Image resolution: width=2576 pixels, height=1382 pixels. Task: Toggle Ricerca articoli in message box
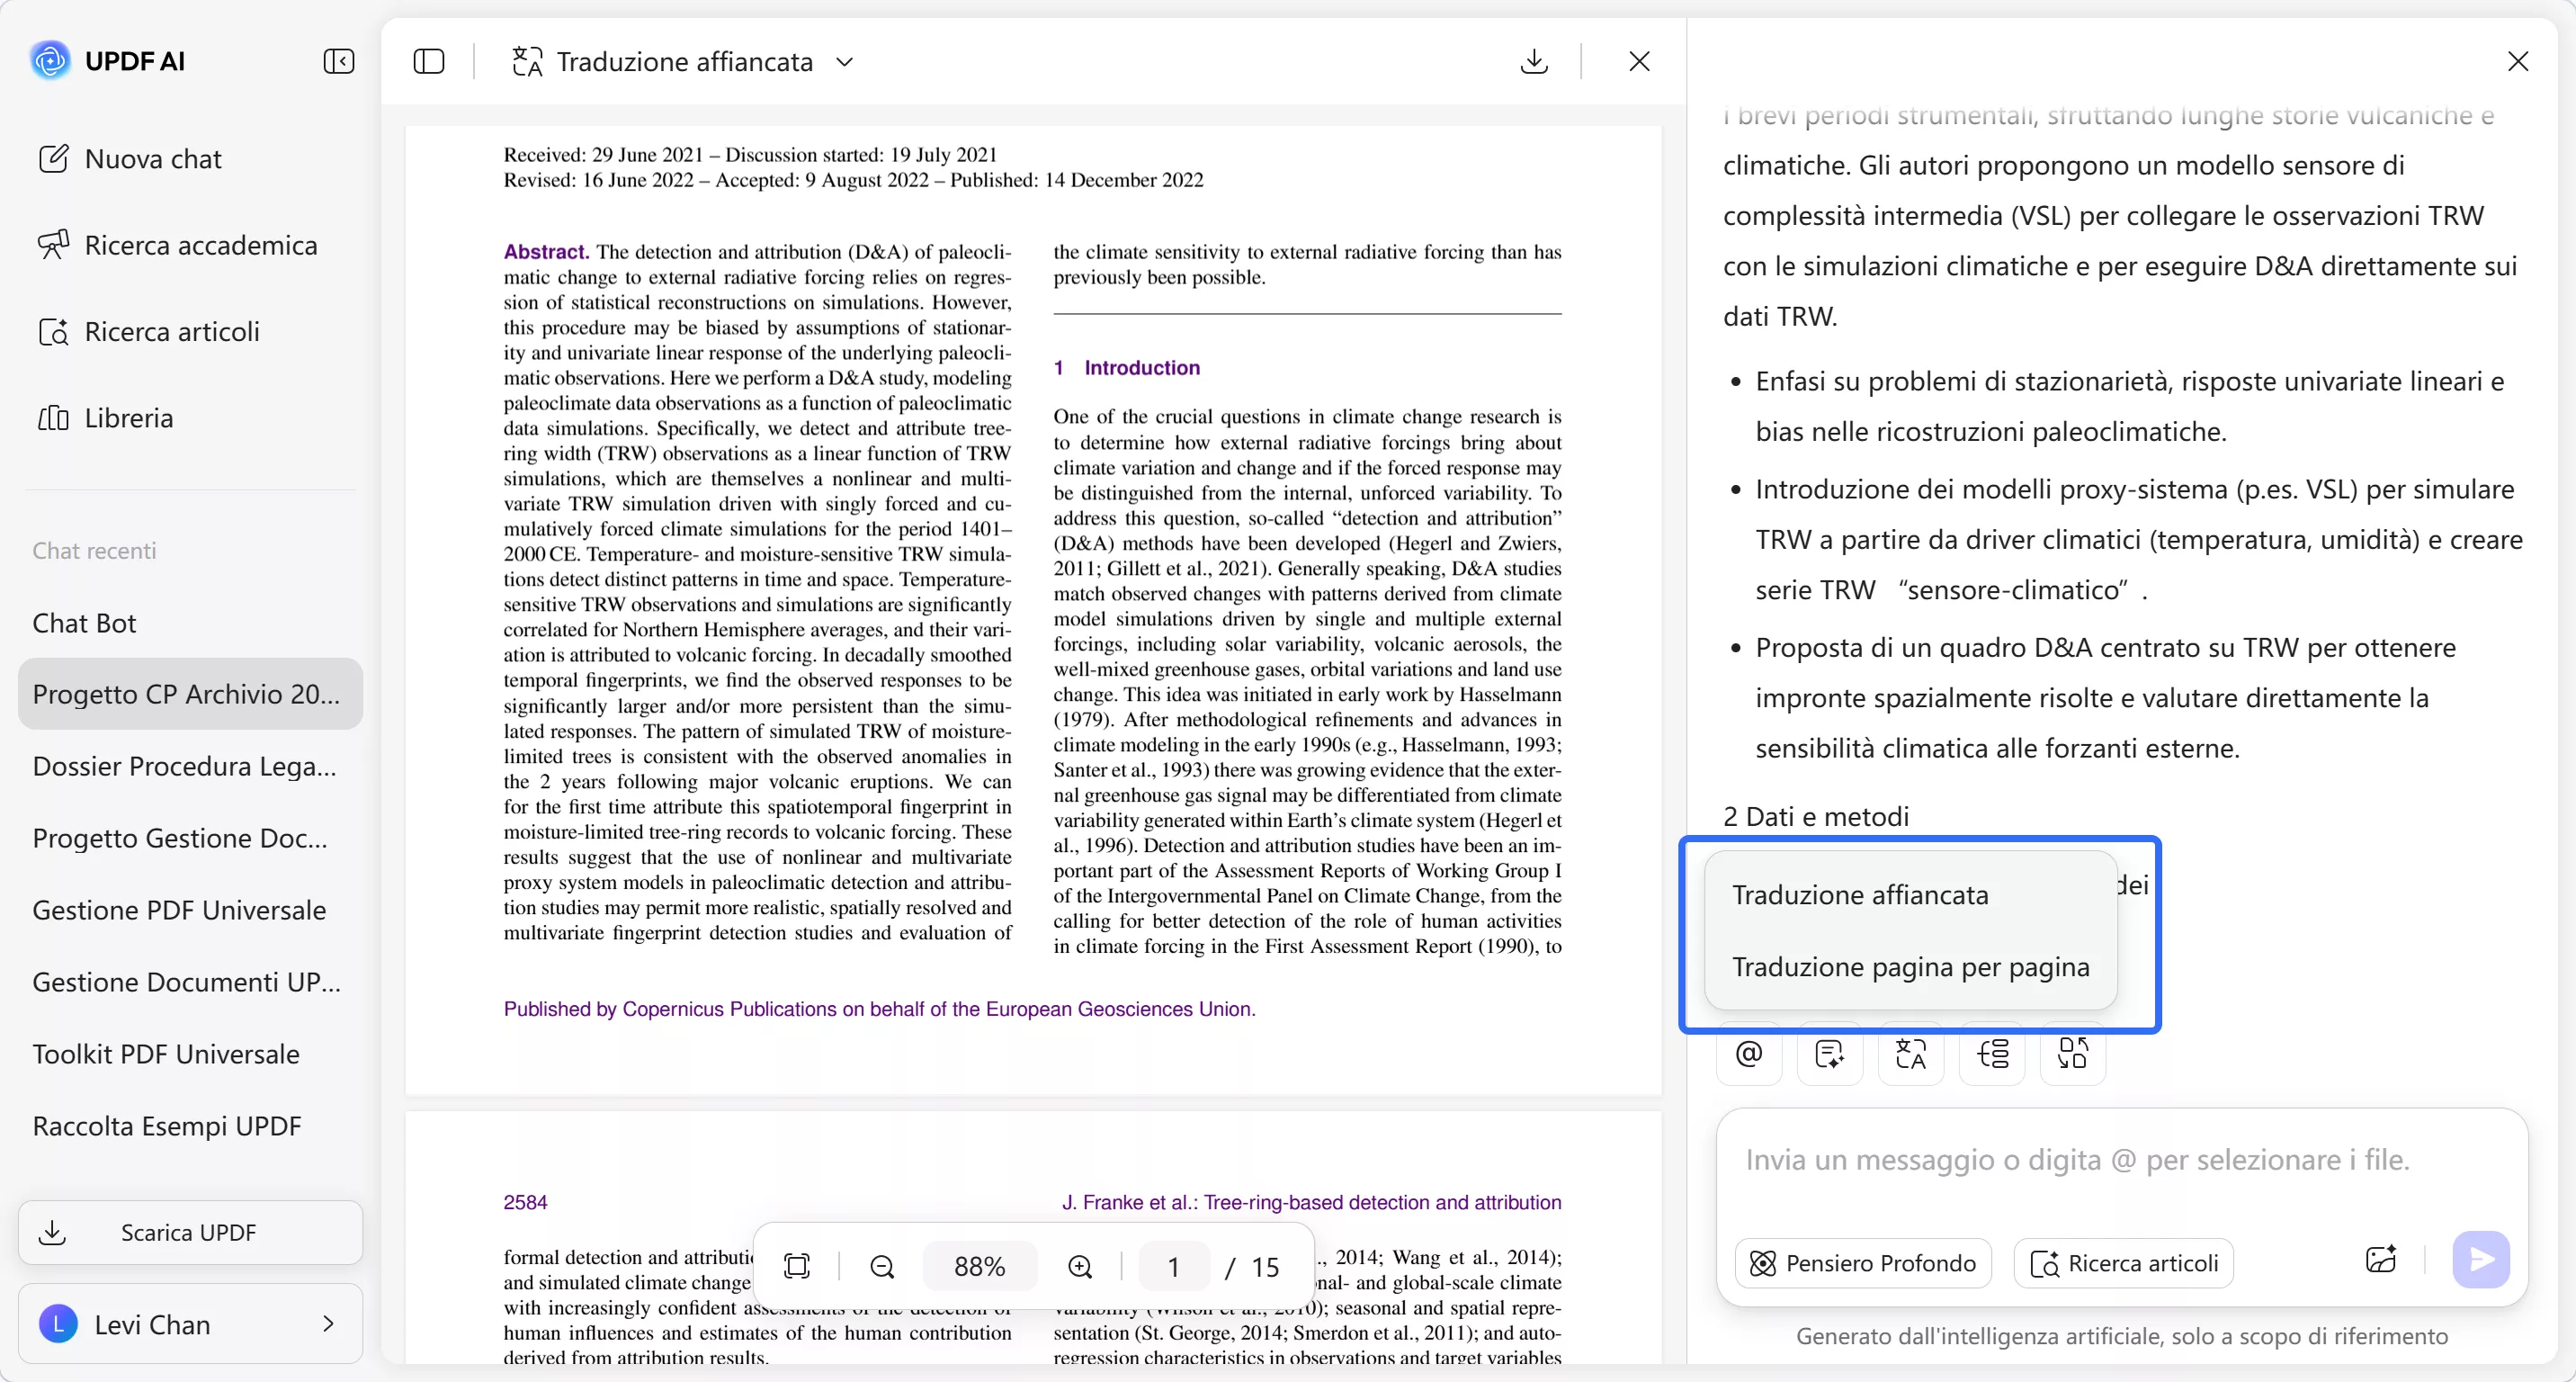click(x=2124, y=1263)
